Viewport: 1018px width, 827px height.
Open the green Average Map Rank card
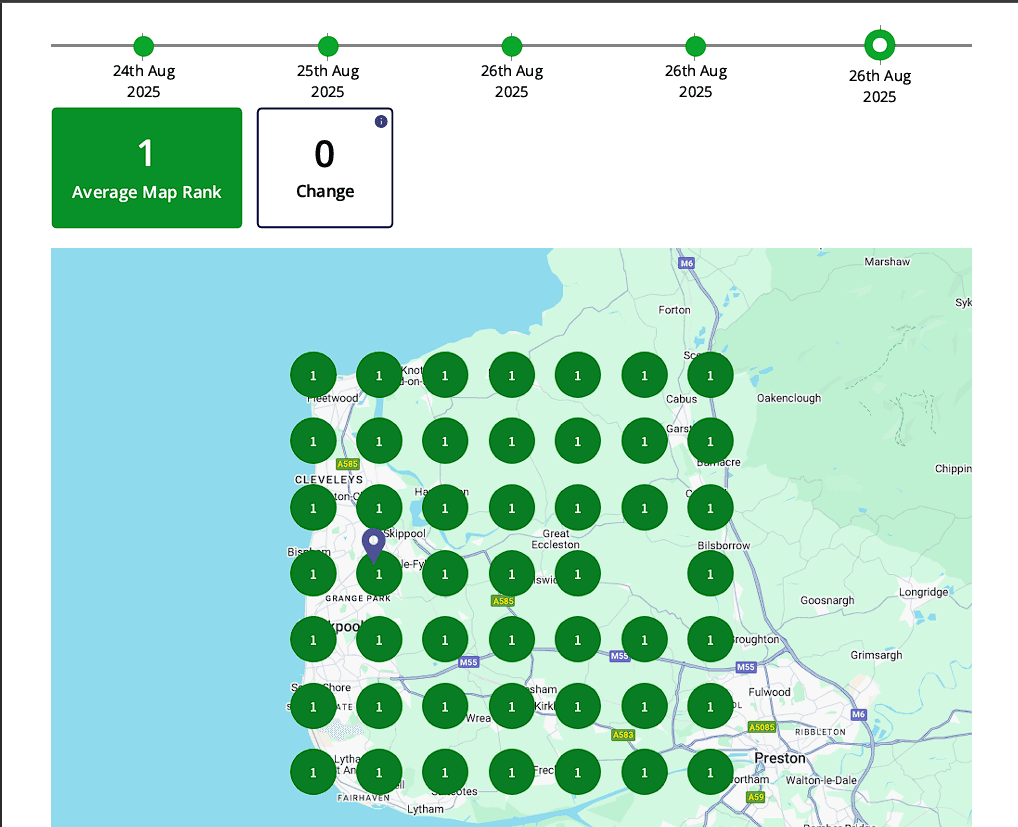pyautogui.click(x=147, y=168)
